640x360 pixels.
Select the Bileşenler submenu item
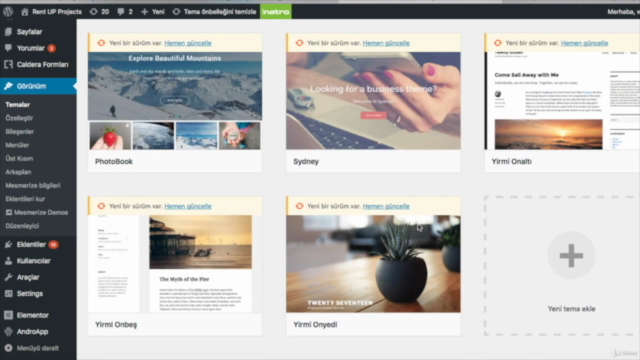20,131
